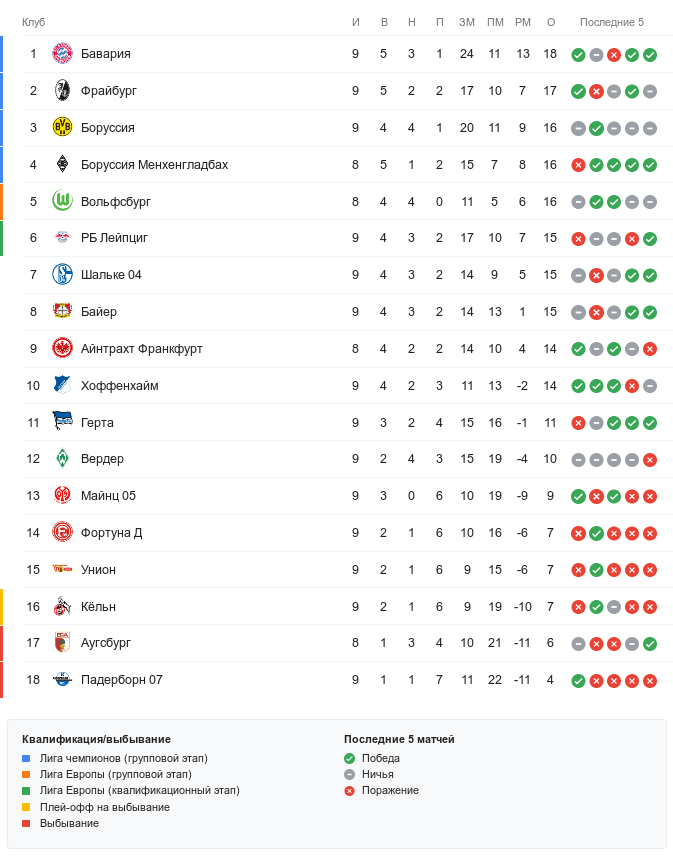Click the Фрайбург club logo
Screen dimensions: 673x856
63,91
